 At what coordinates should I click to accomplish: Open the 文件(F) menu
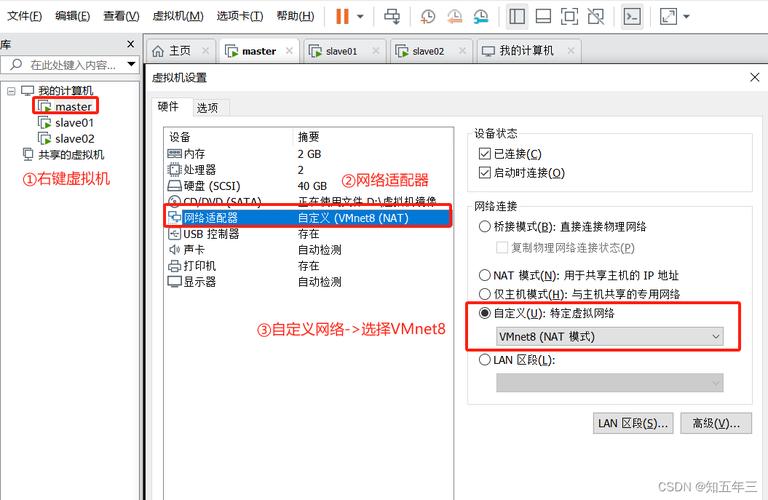coord(24,16)
